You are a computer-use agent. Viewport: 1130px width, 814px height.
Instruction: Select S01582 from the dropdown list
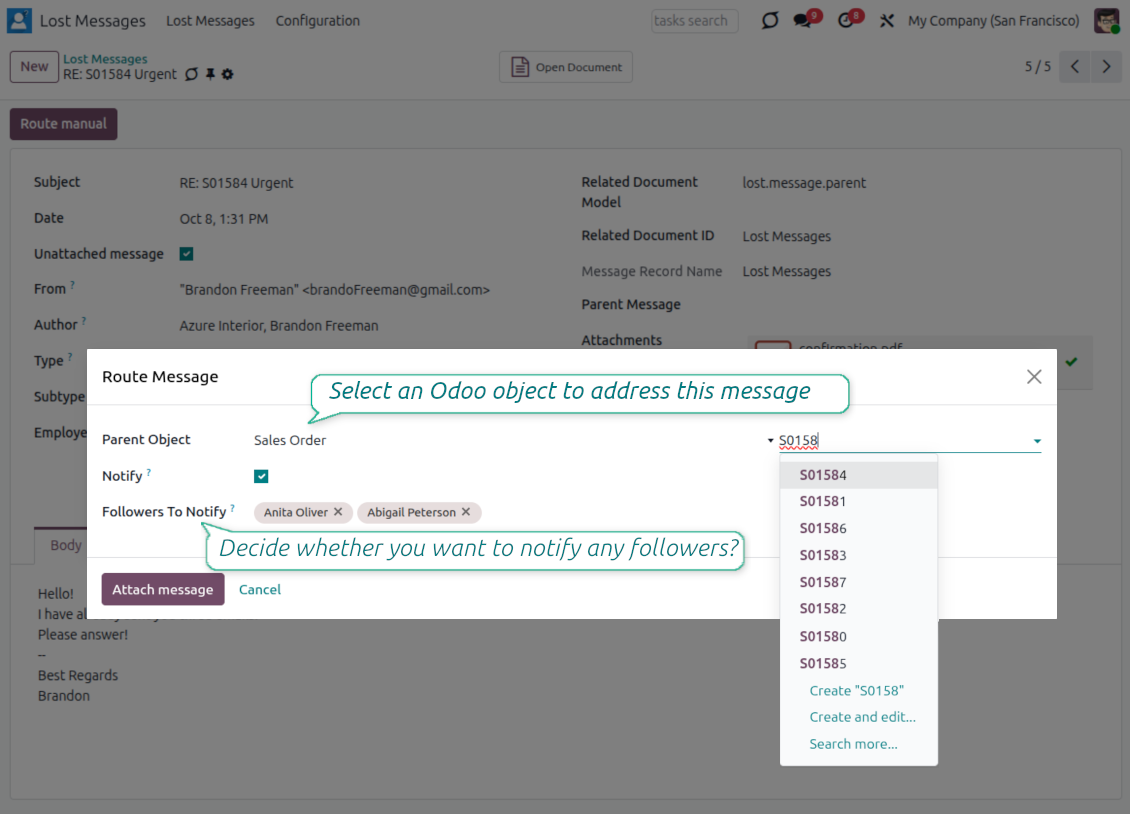pos(858,609)
